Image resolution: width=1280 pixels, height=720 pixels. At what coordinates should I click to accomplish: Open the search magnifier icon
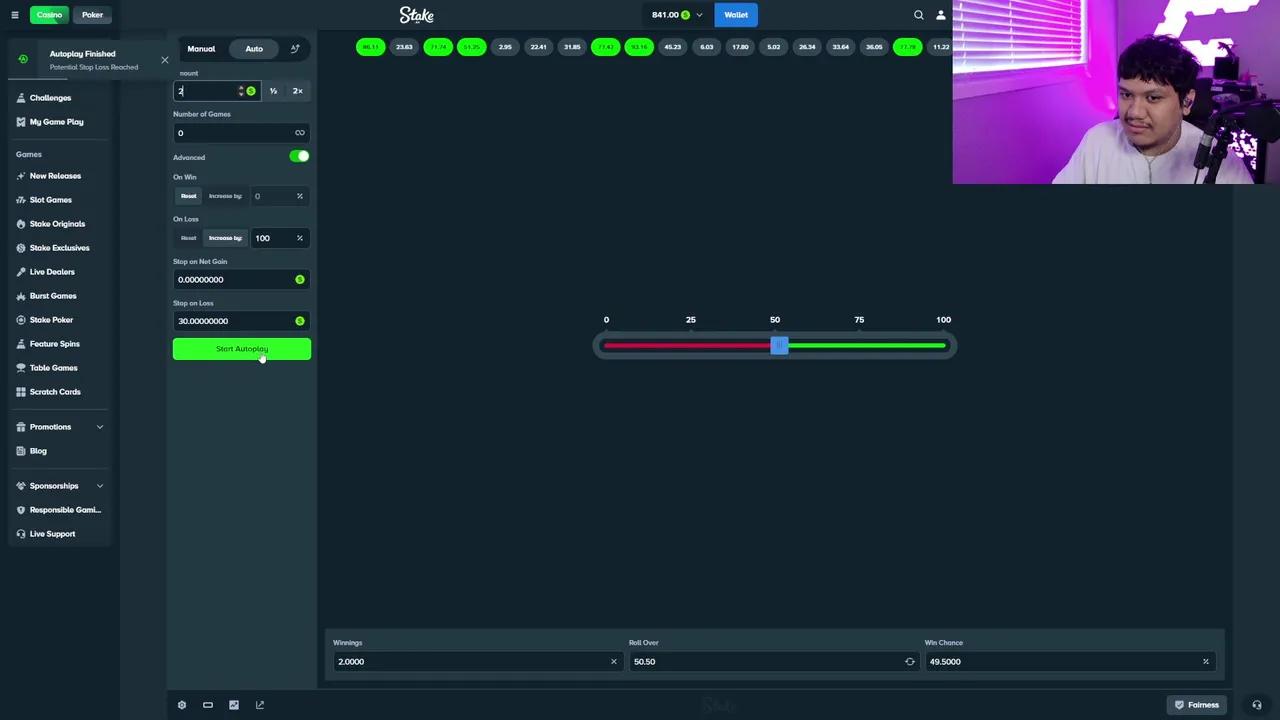point(918,15)
